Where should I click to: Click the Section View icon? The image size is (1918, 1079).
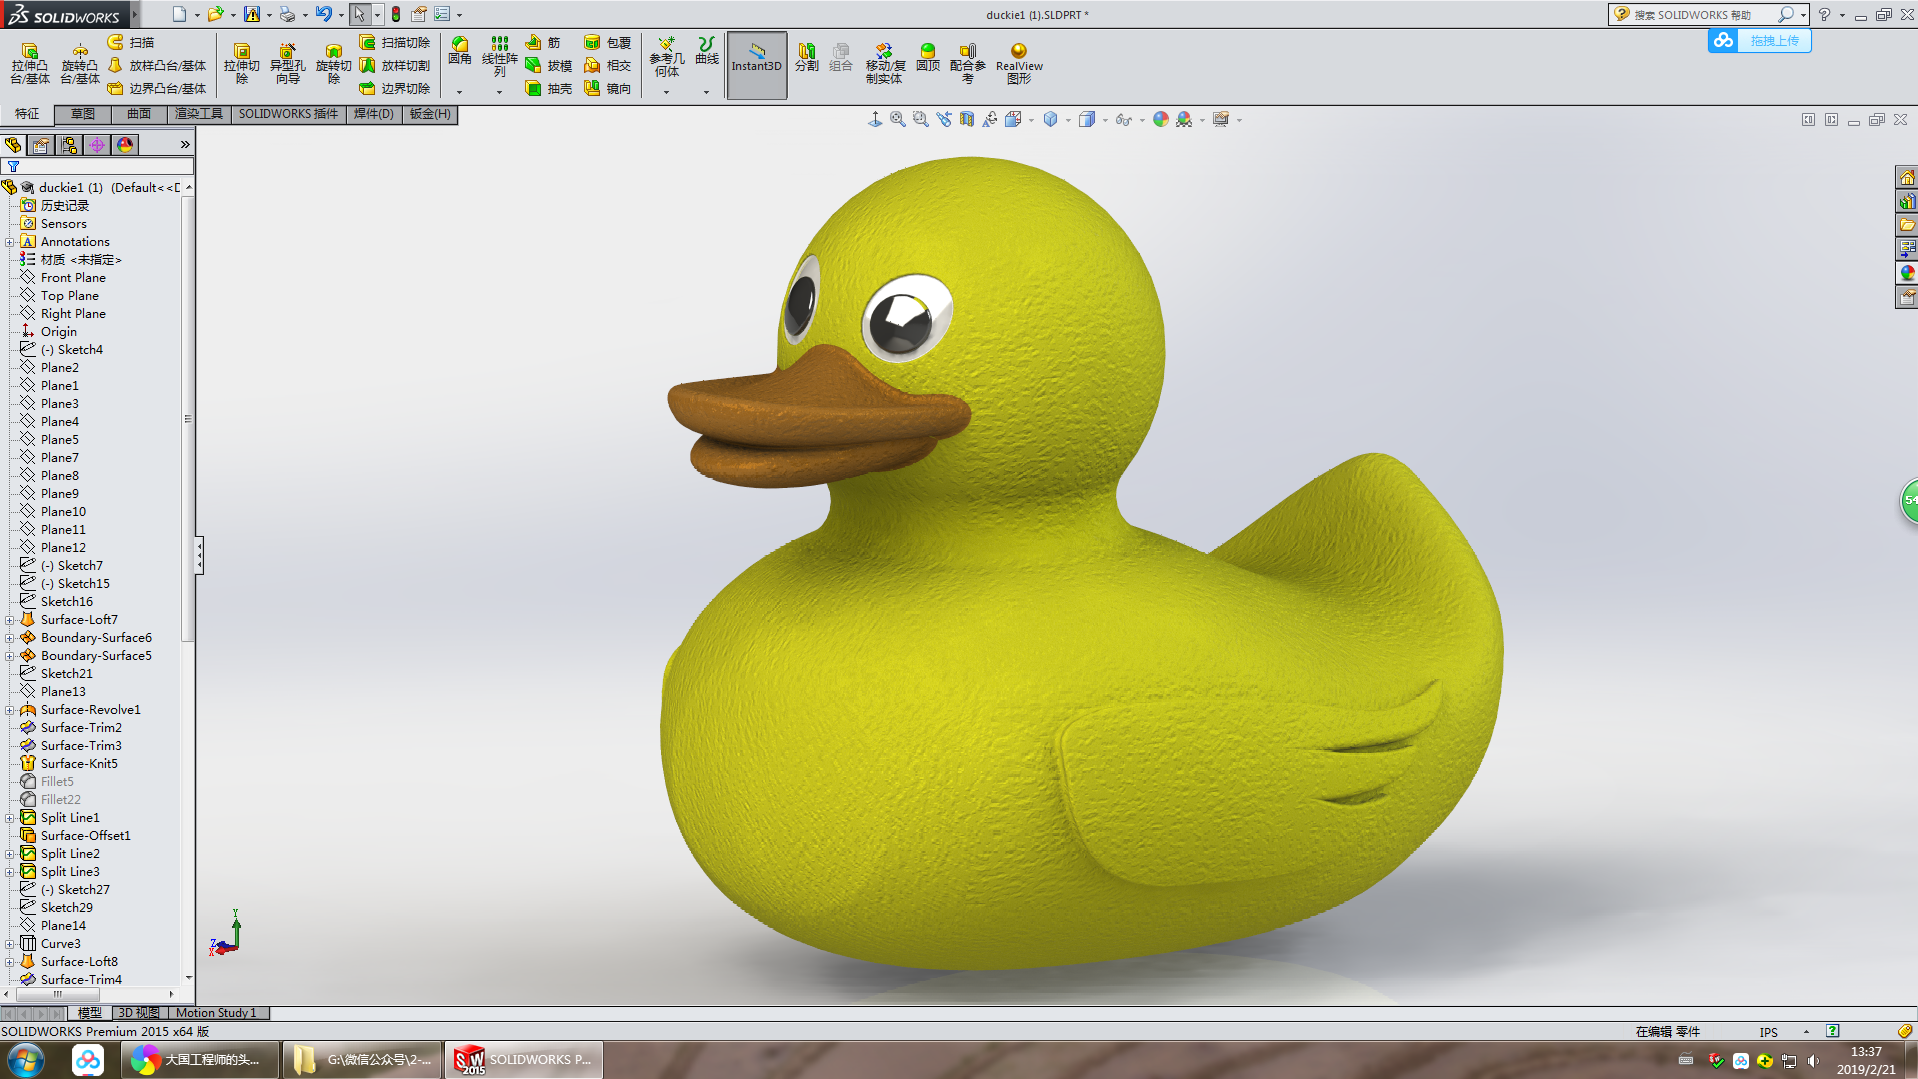click(x=967, y=120)
